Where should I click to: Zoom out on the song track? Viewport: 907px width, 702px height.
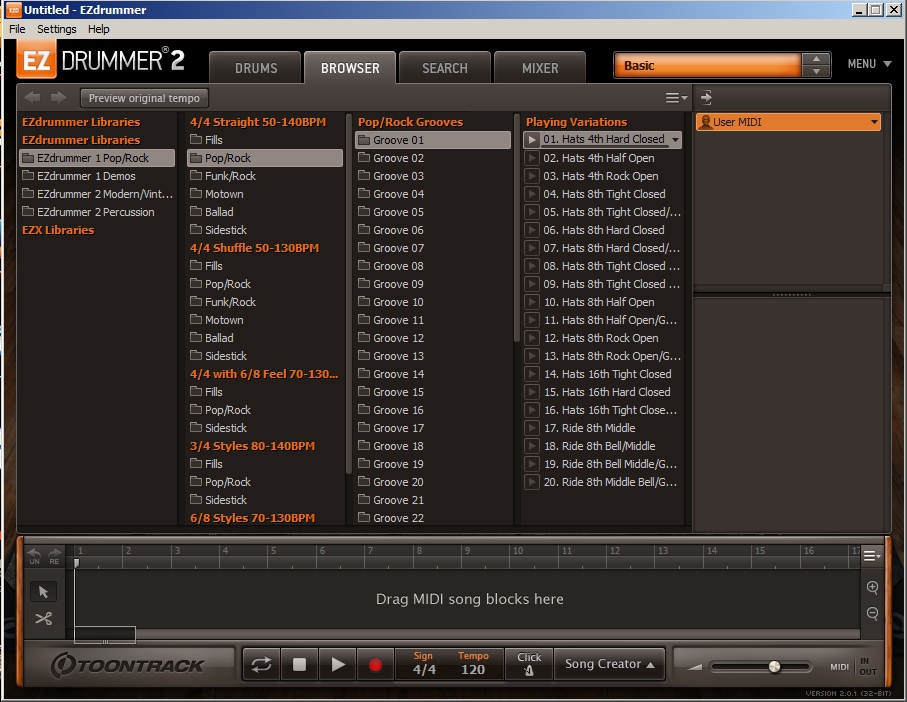[873, 613]
